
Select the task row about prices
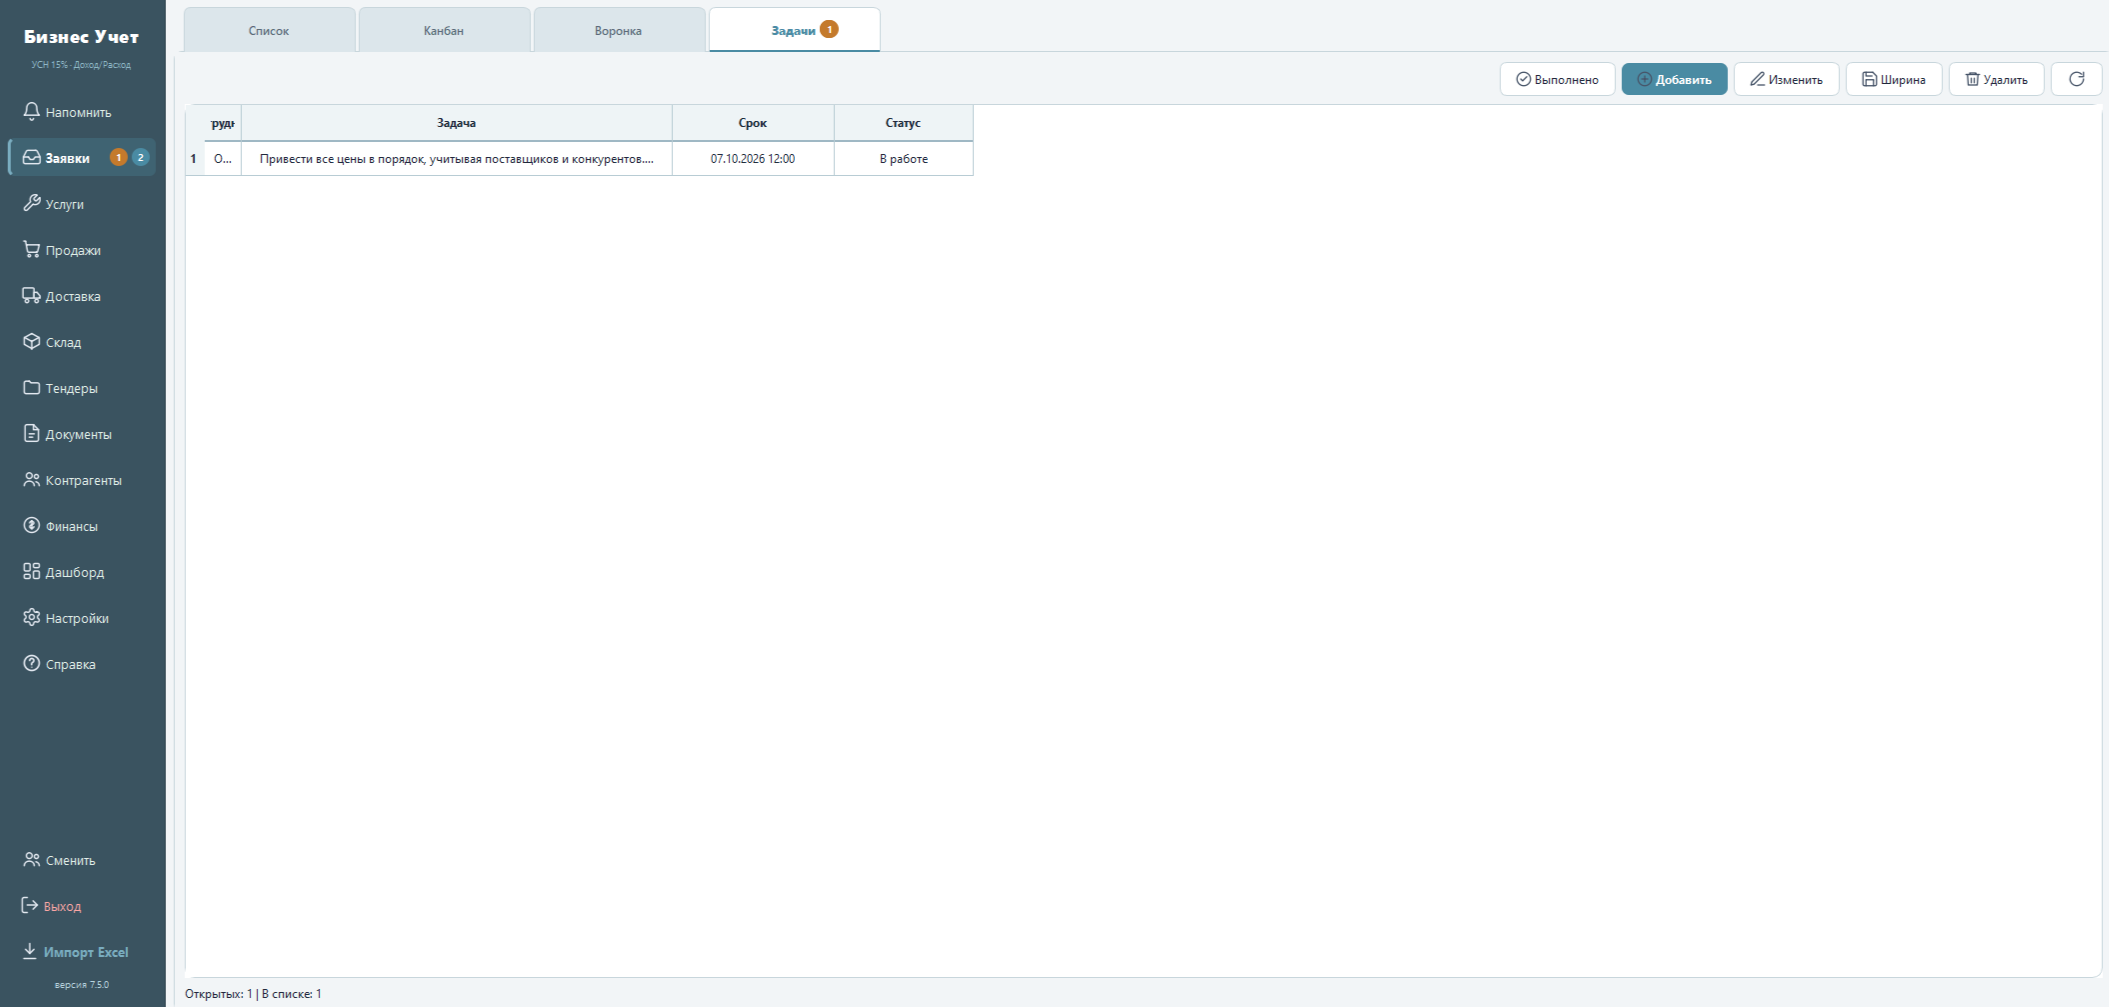[x=579, y=159]
